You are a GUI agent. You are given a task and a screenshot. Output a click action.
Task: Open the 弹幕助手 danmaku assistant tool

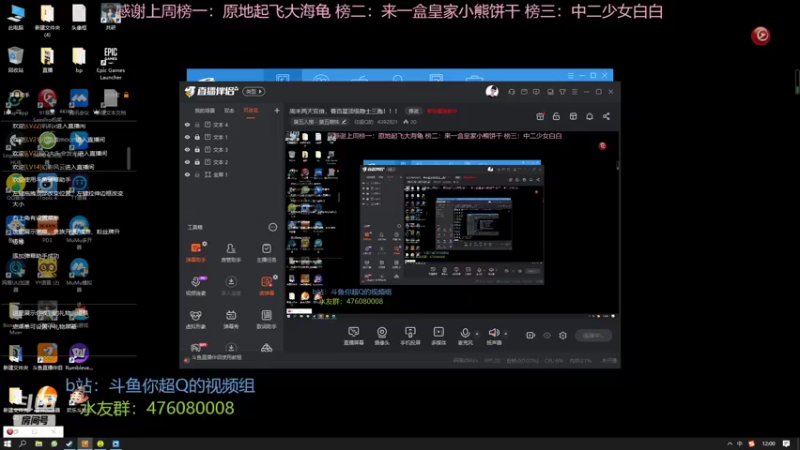[196, 253]
